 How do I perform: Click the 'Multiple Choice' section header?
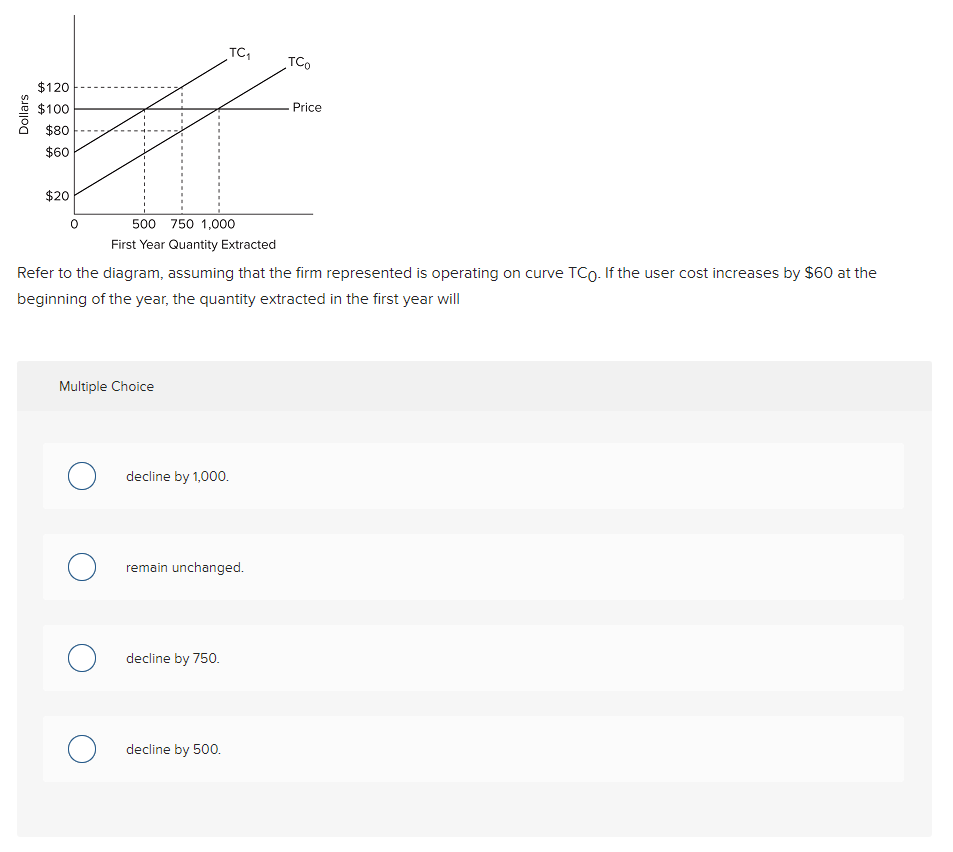click(x=107, y=386)
